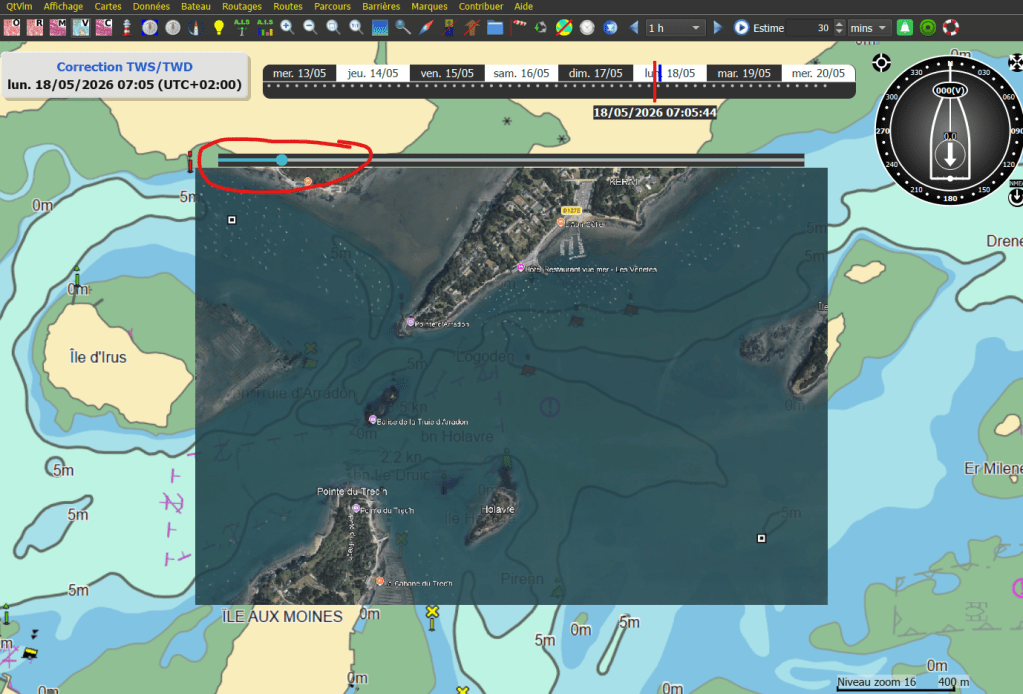Click the blue sea tides icon
1023x694 pixels.
pyautogui.click(x=380, y=27)
